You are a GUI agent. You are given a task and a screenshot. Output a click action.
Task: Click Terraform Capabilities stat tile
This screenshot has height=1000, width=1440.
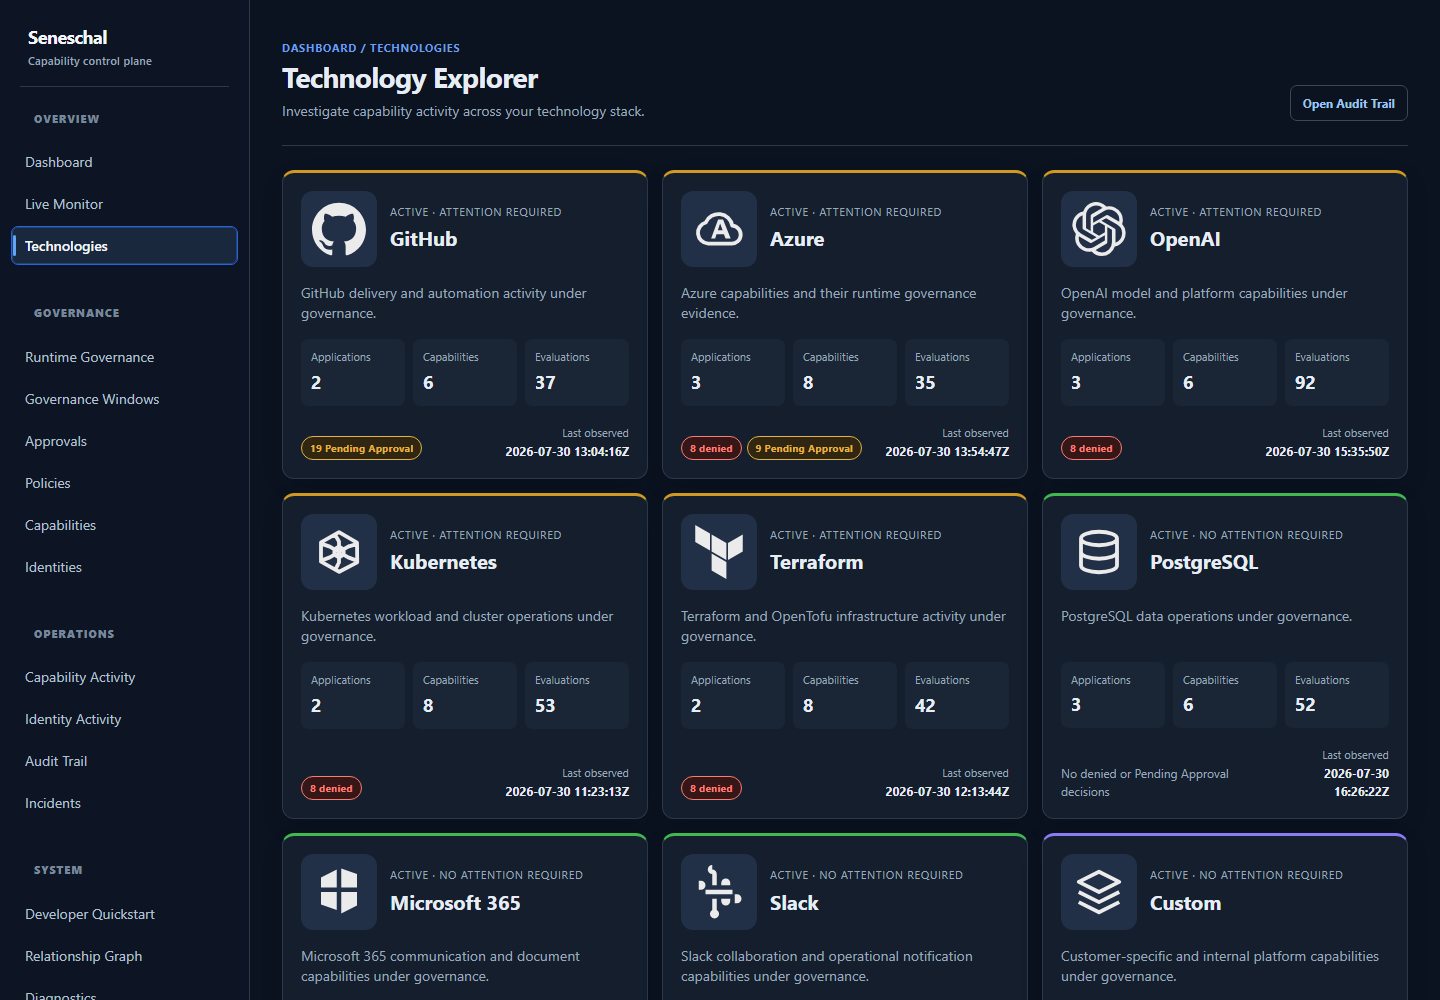pyautogui.click(x=845, y=695)
